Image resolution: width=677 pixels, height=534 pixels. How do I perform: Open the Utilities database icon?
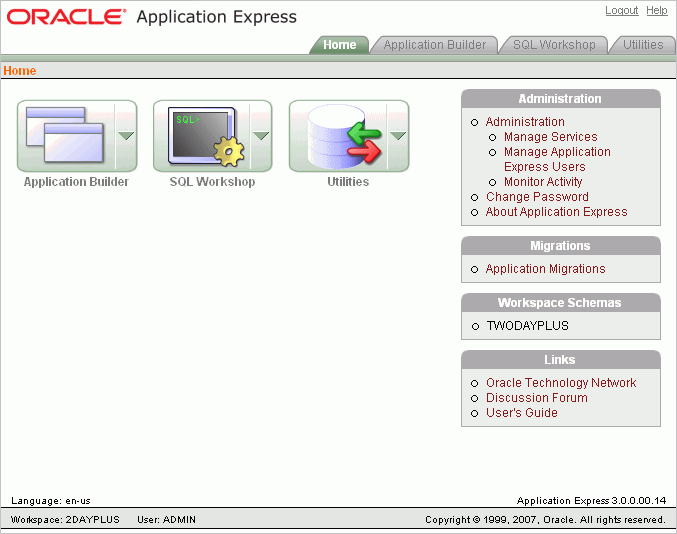point(337,136)
